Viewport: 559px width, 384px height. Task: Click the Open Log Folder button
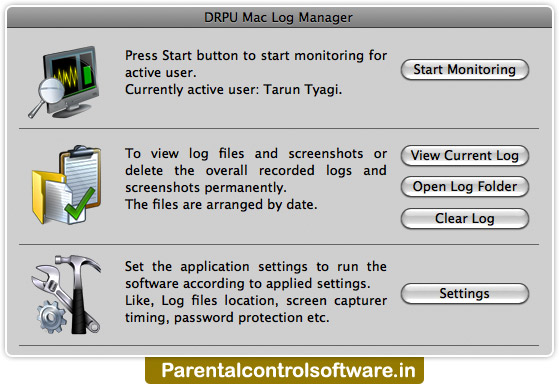click(x=465, y=186)
